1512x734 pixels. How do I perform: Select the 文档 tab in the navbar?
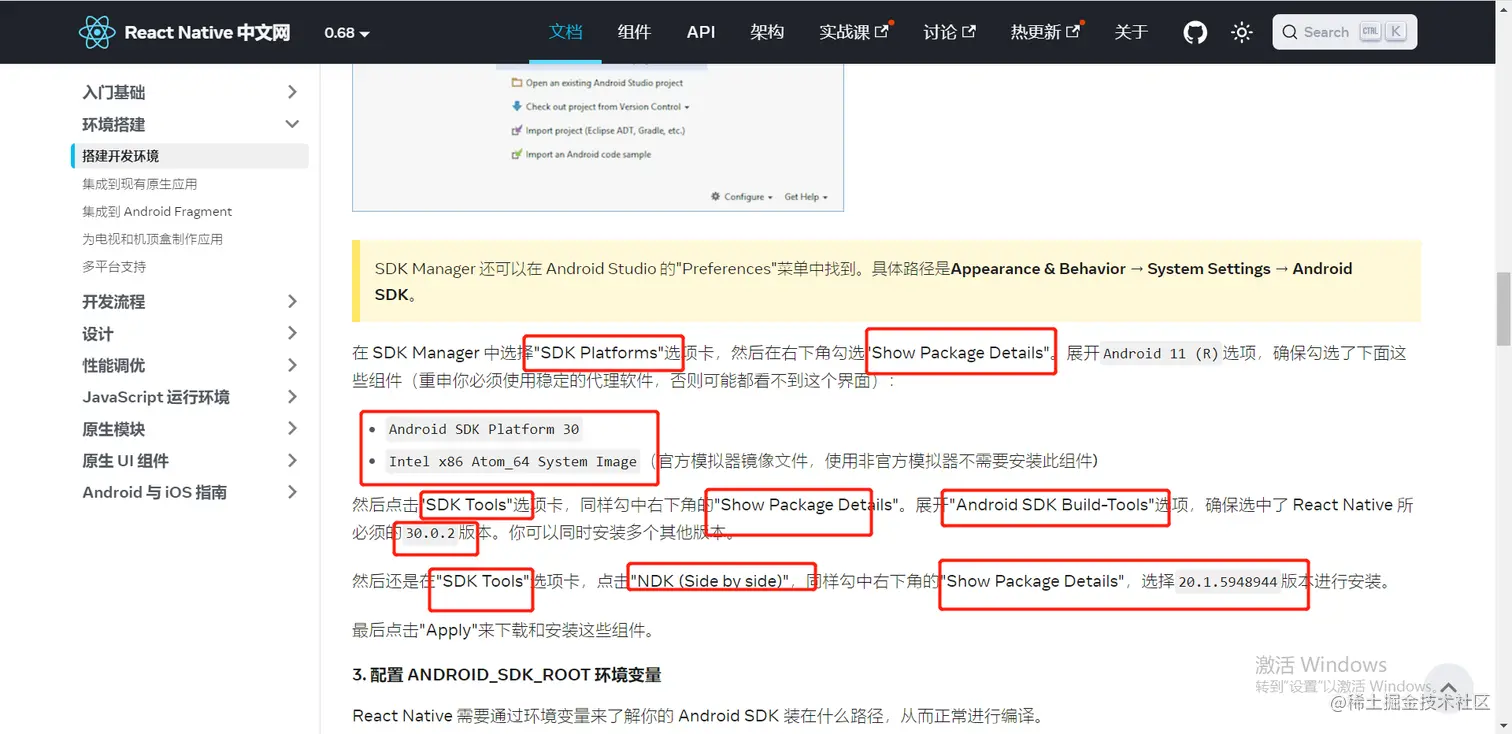coord(566,32)
